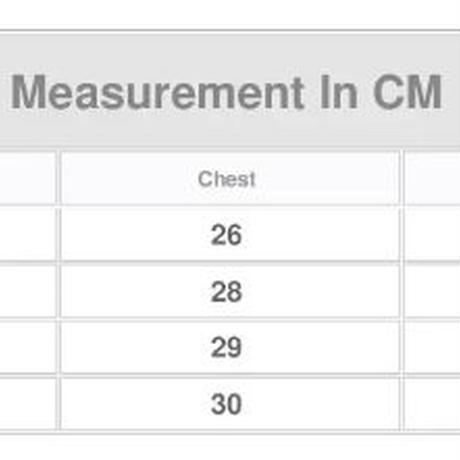Select the cell containing 26
This screenshot has width=460, height=460.
pos(230,235)
